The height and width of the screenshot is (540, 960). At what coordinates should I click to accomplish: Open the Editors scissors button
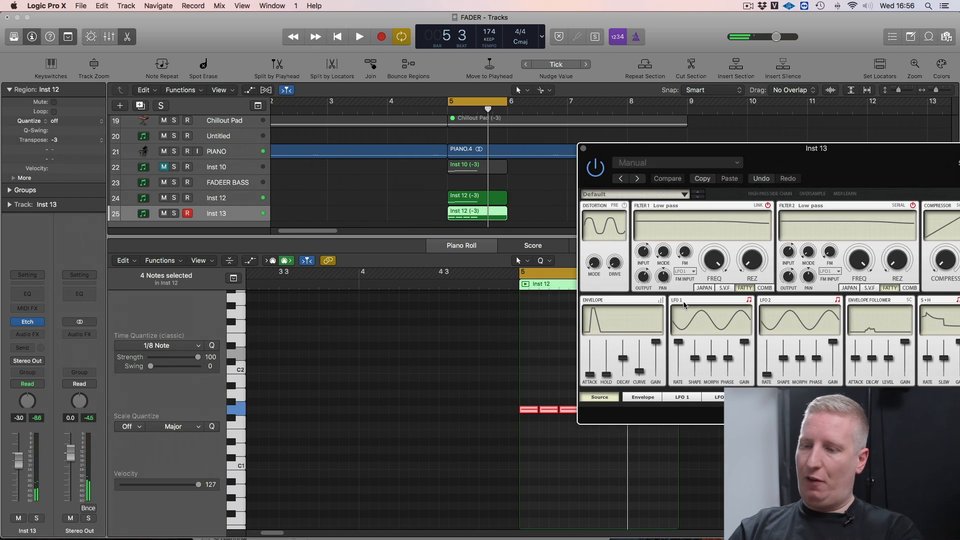pos(127,37)
